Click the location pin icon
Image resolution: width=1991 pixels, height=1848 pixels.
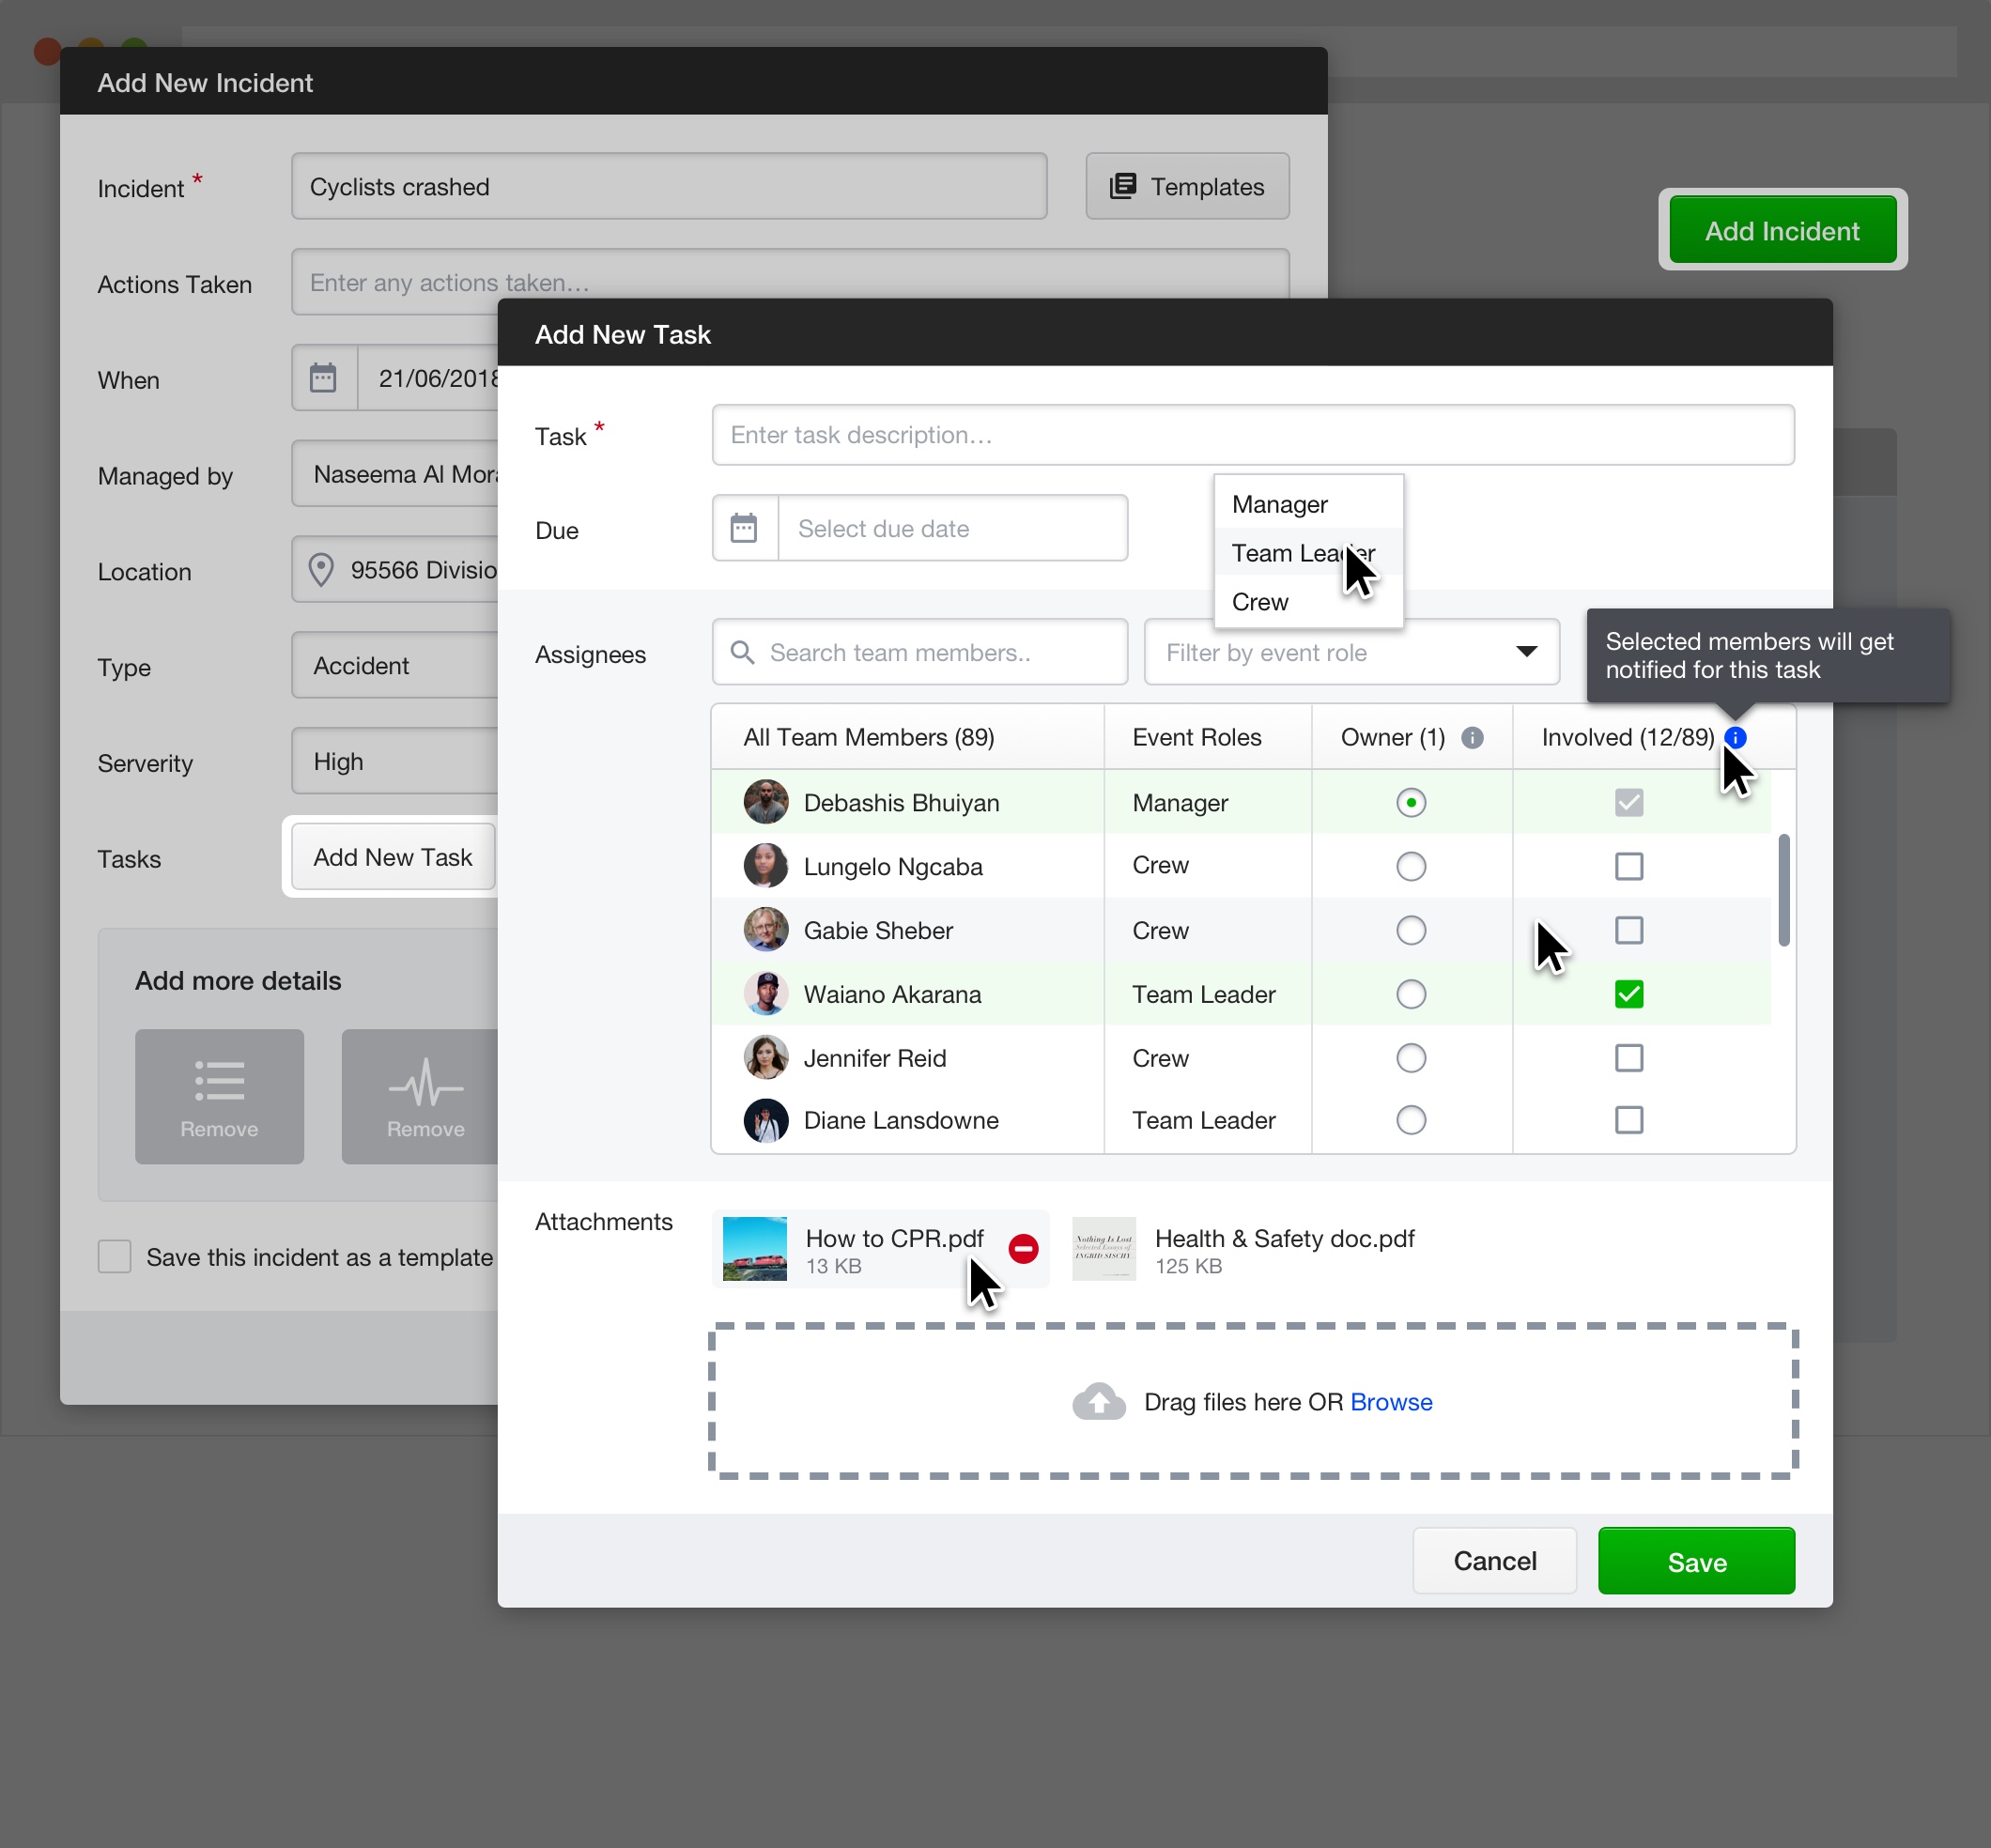321,570
